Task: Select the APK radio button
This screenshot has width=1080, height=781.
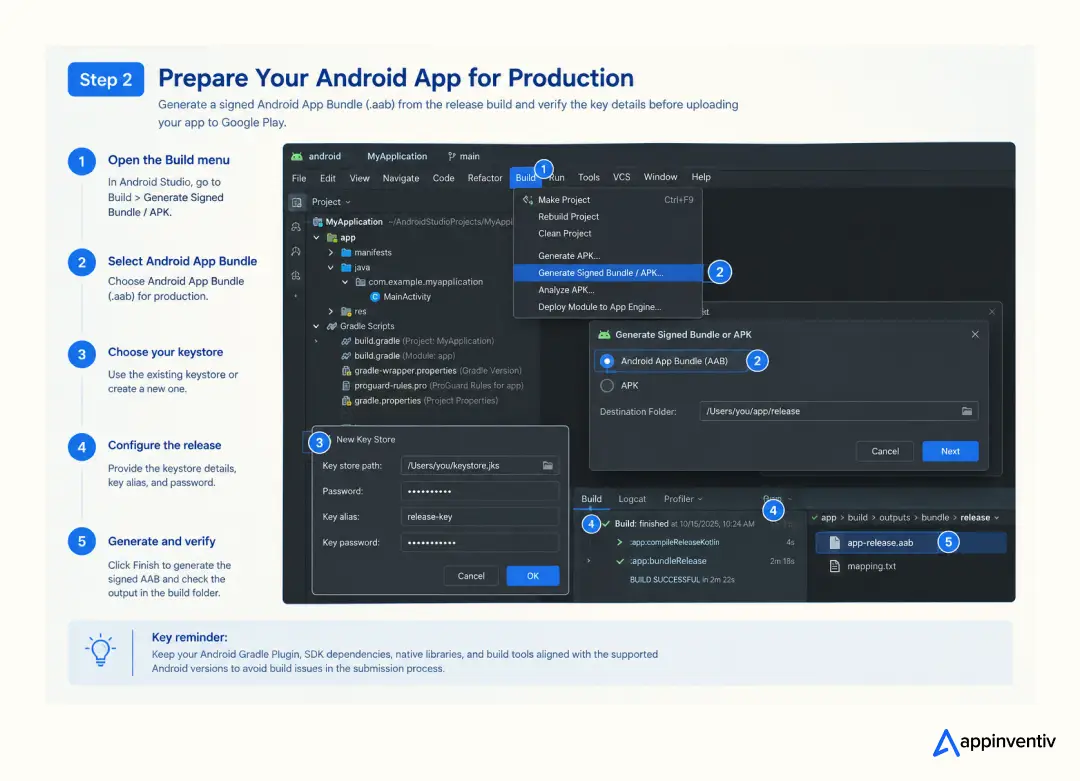Action: click(607, 386)
